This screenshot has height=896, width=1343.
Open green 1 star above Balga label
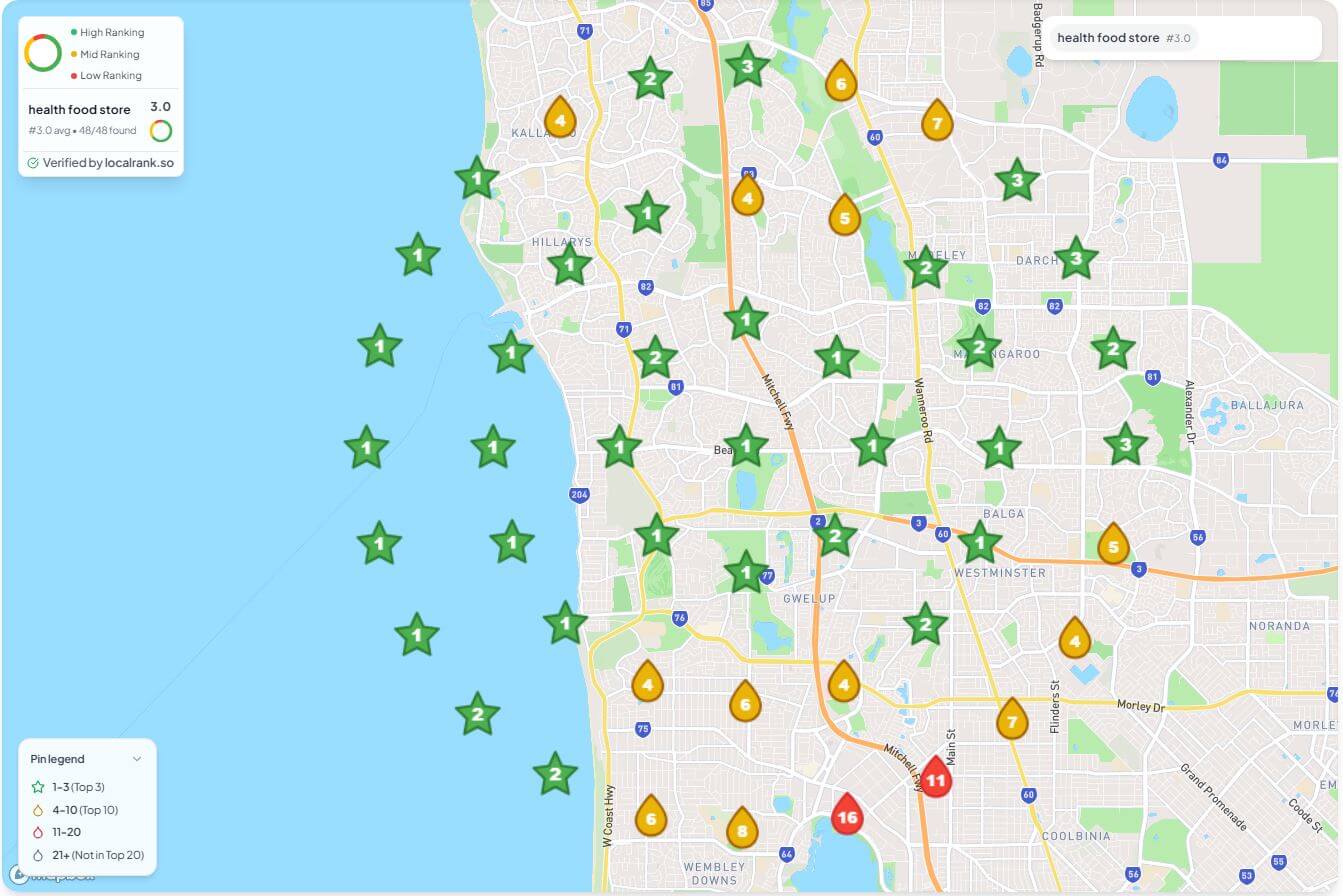(x=998, y=448)
